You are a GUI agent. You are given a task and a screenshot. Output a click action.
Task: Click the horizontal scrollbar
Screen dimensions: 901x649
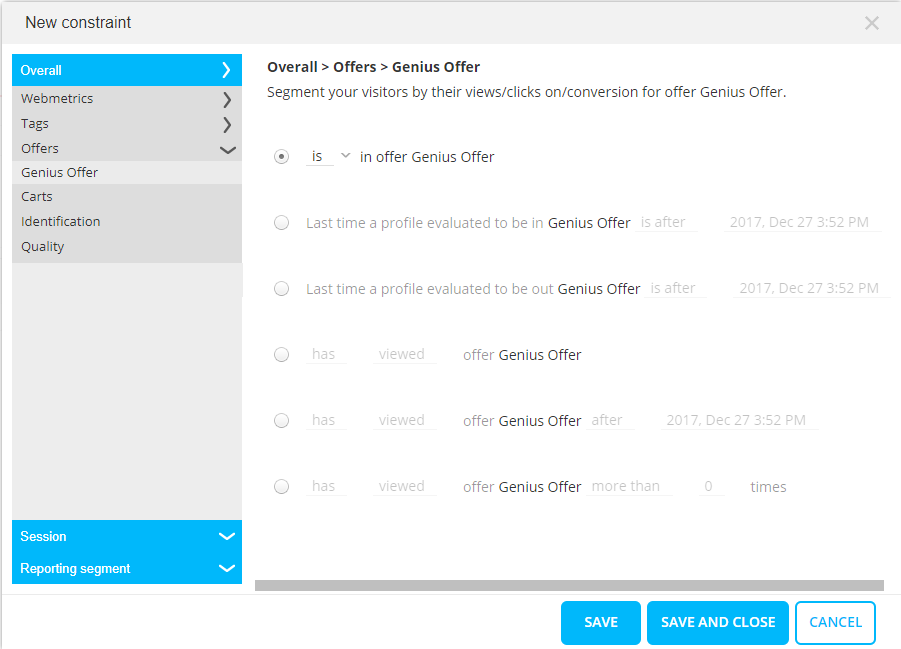click(x=569, y=585)
